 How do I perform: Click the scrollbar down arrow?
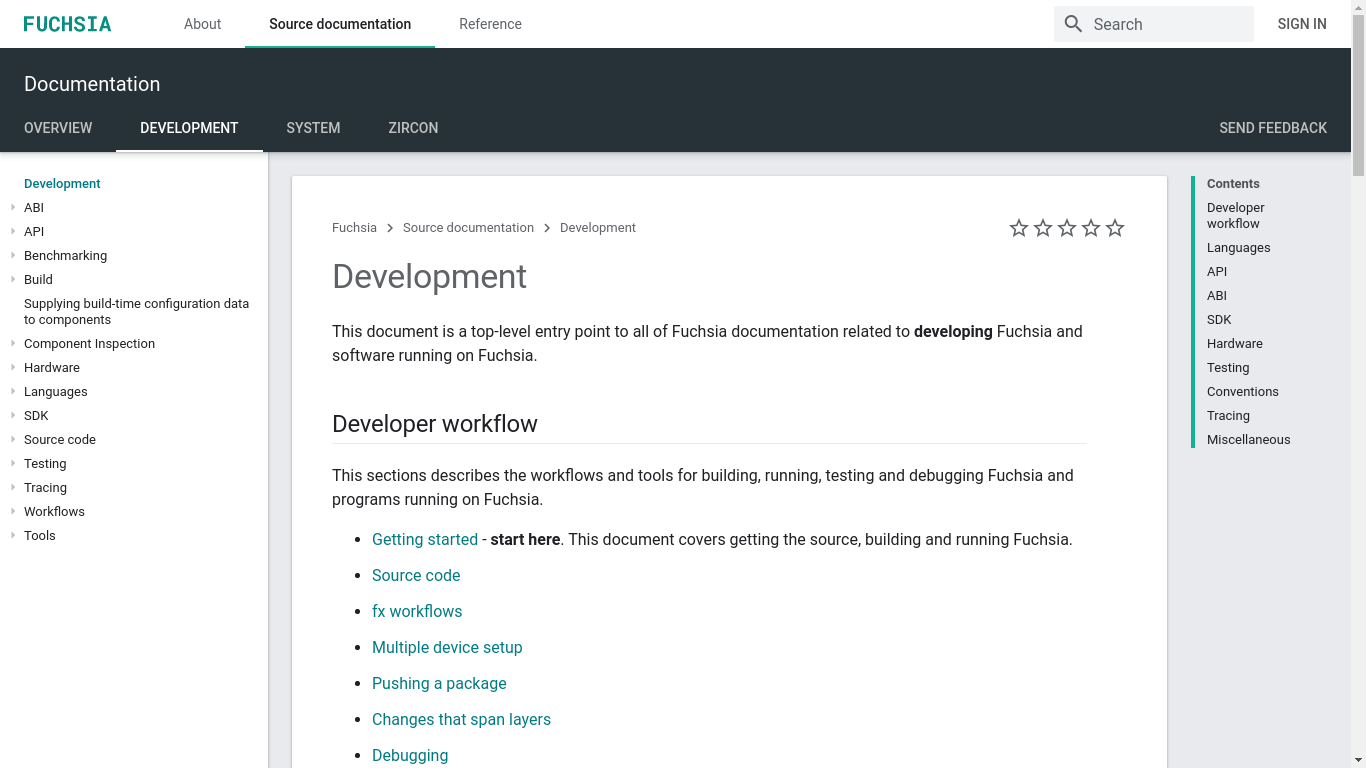[1358, 760]
